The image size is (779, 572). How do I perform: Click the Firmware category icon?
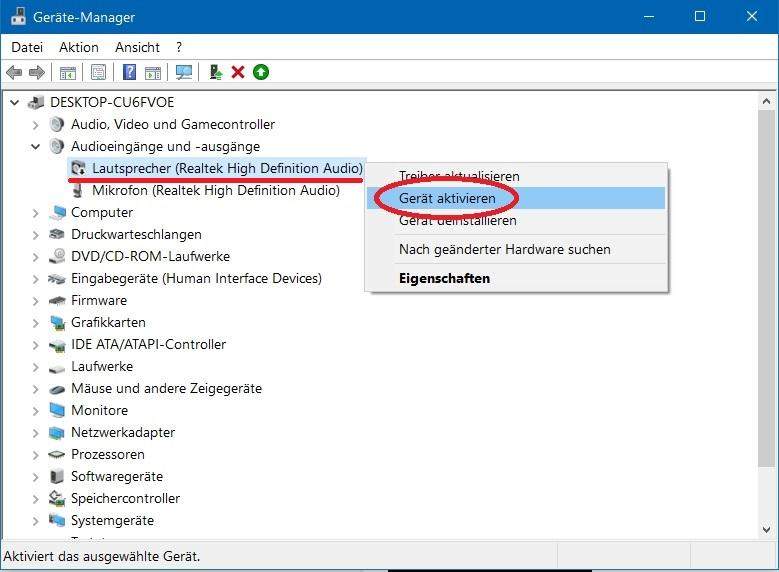pyautogui.click(x=57, y=301)
